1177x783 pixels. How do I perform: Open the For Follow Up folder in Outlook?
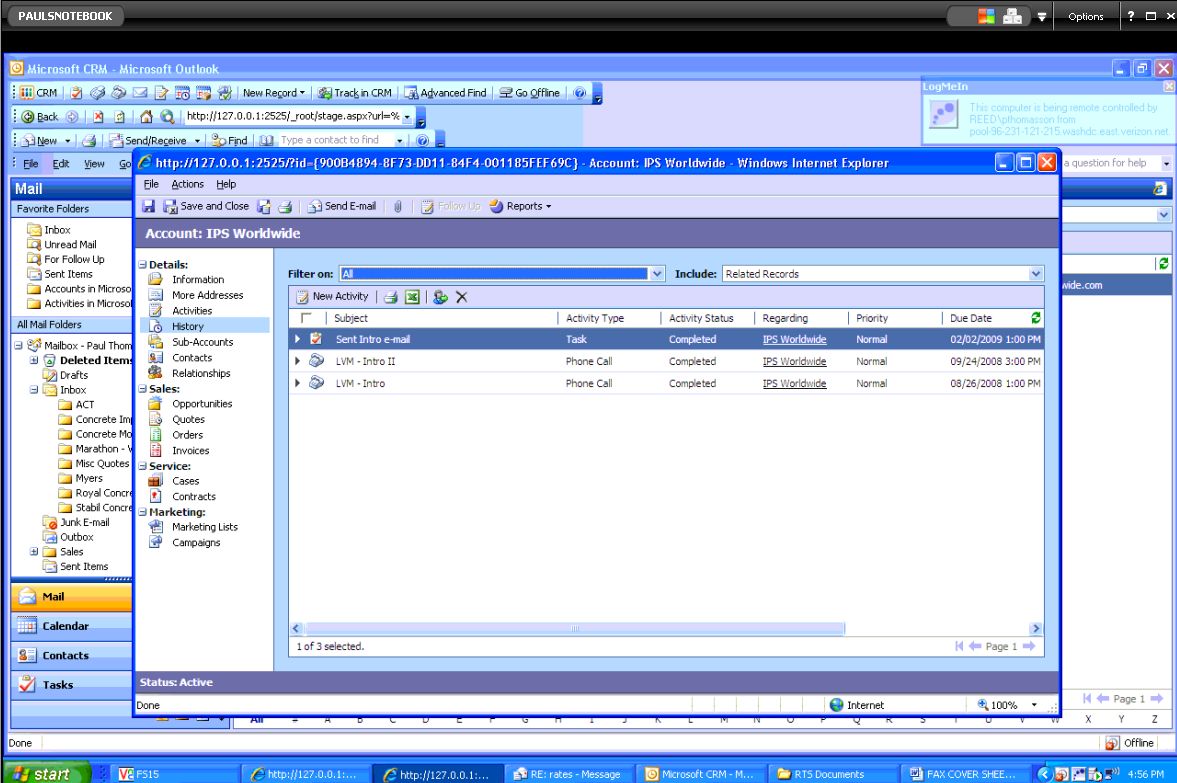click(74, 260)
